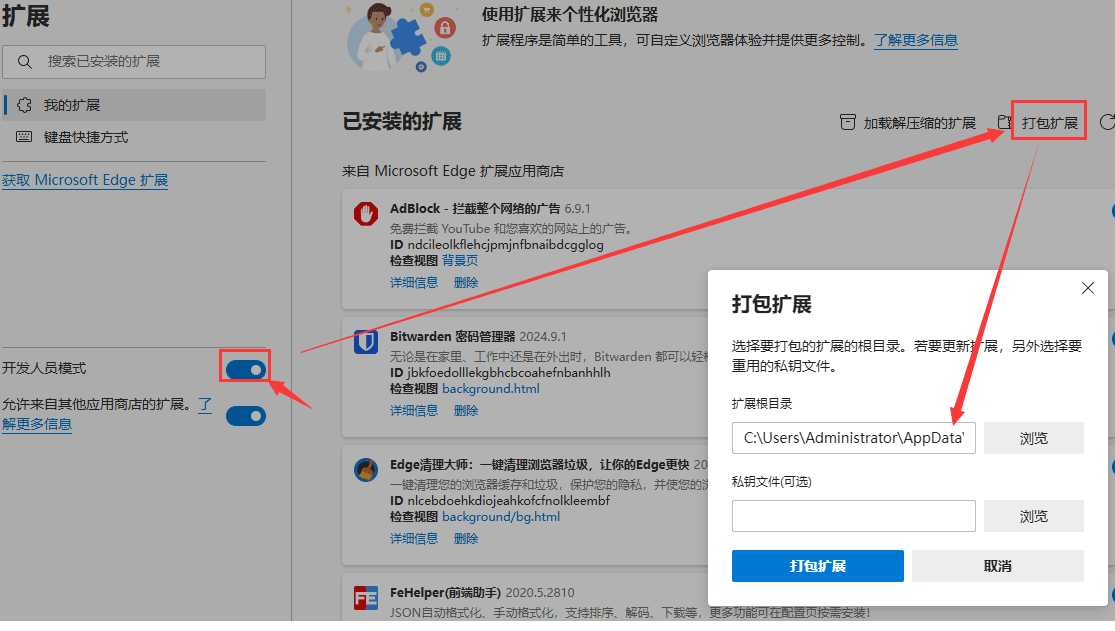Click 打包扩展 in the page toolbar

1050,123
